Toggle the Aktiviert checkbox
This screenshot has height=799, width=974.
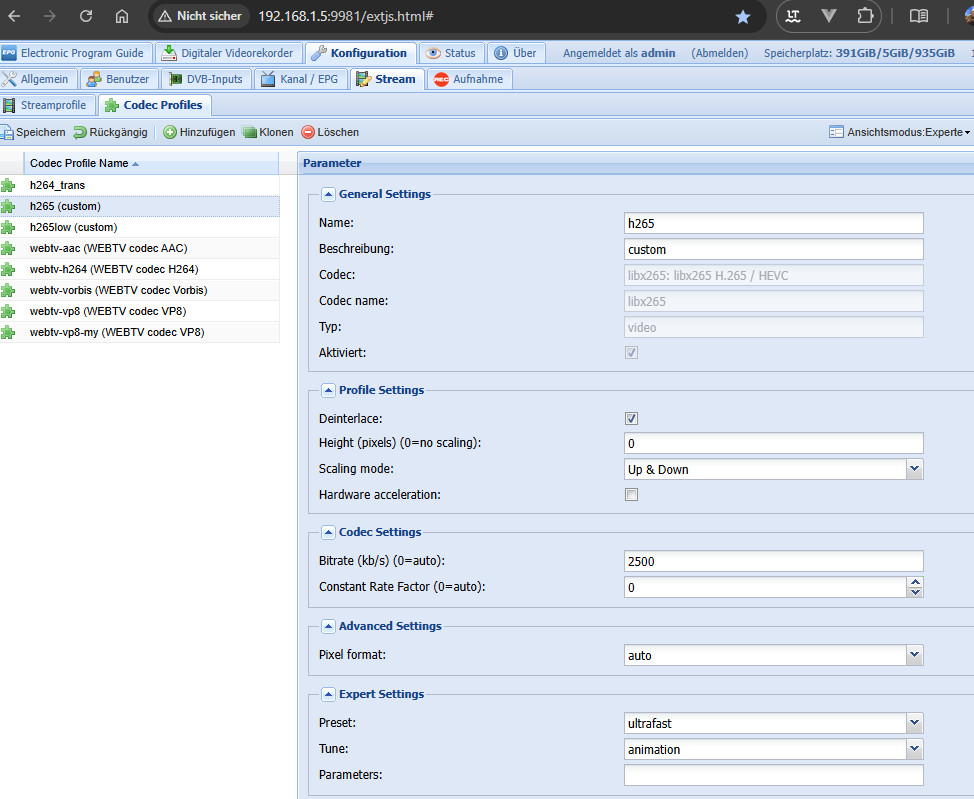[631, 352]
